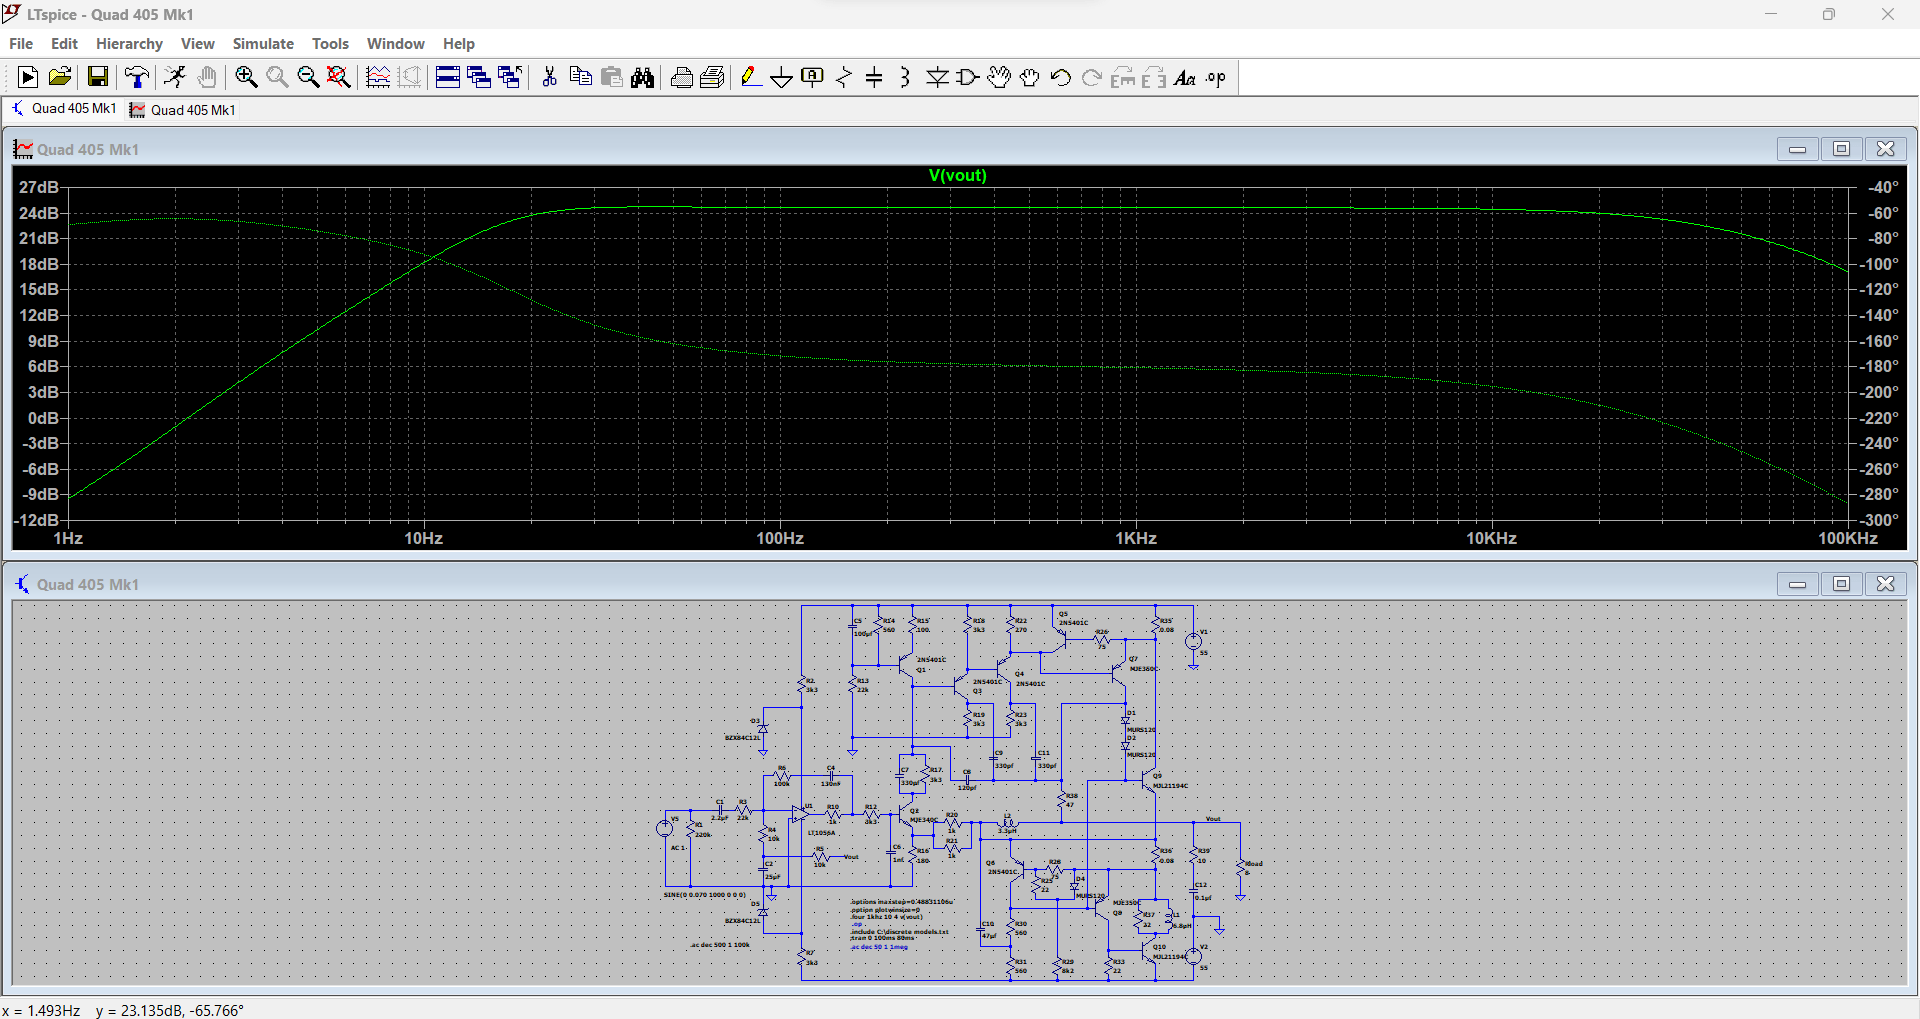Select the Drag closed hand tool
The height and width of the screenshot is (1019, 1920).
coord(1030,77)
